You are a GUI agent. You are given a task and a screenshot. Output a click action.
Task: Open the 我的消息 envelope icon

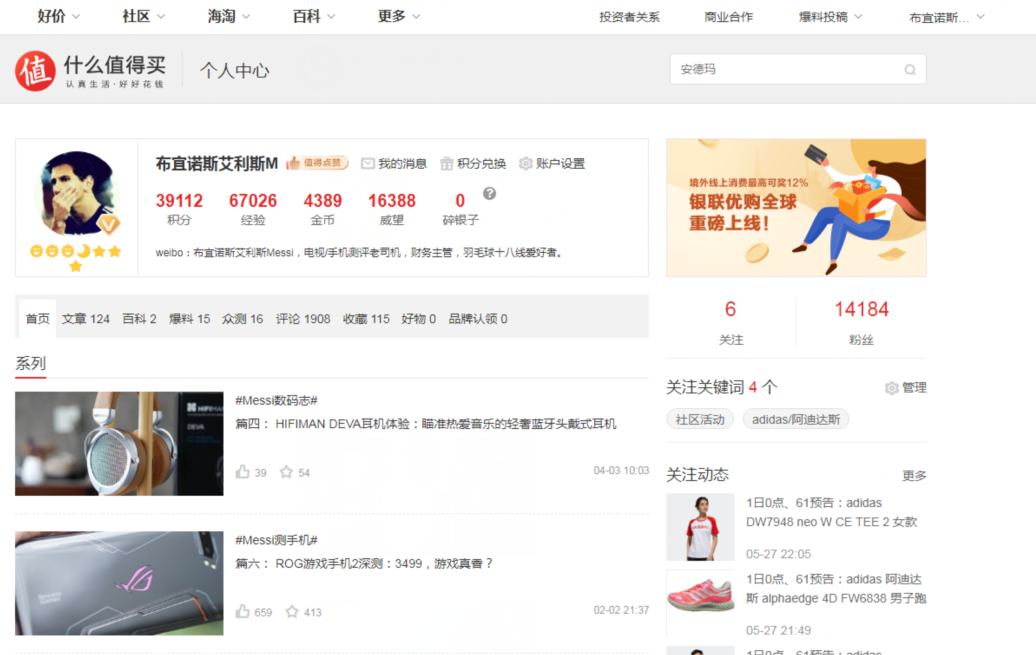pyautogui.click(x=367, y=163)
